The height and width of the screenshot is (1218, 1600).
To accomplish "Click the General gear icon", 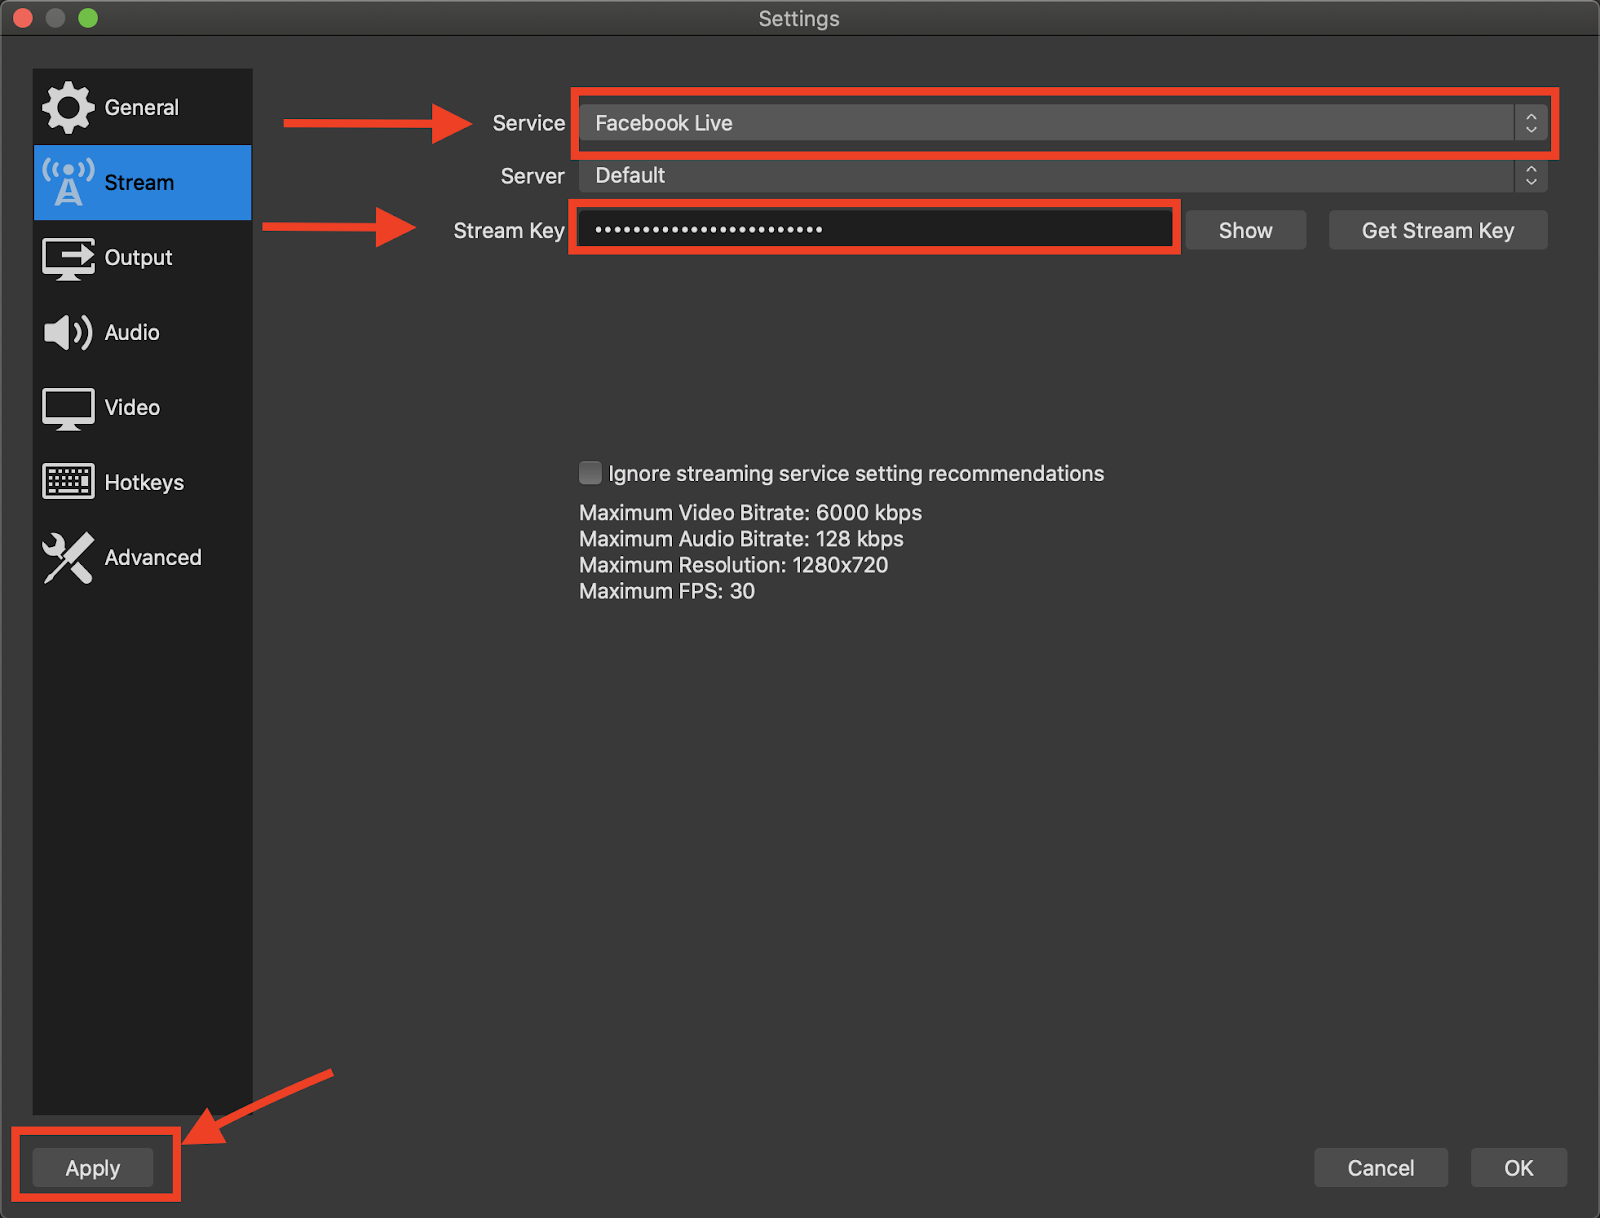I will (68, 107).
